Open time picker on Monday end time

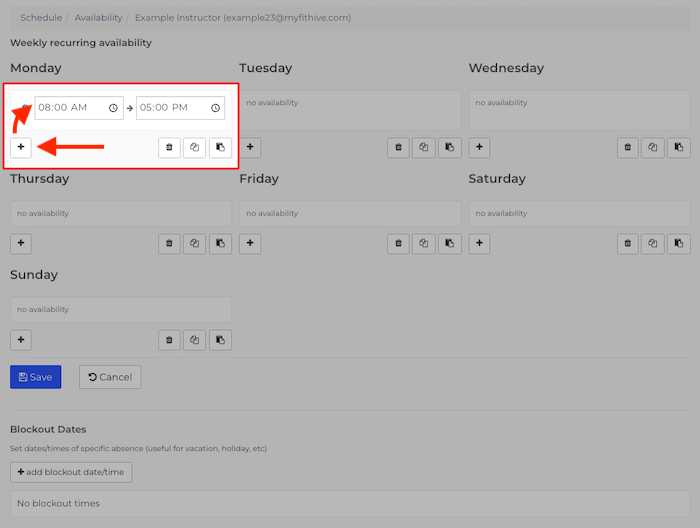pos(215,108)
